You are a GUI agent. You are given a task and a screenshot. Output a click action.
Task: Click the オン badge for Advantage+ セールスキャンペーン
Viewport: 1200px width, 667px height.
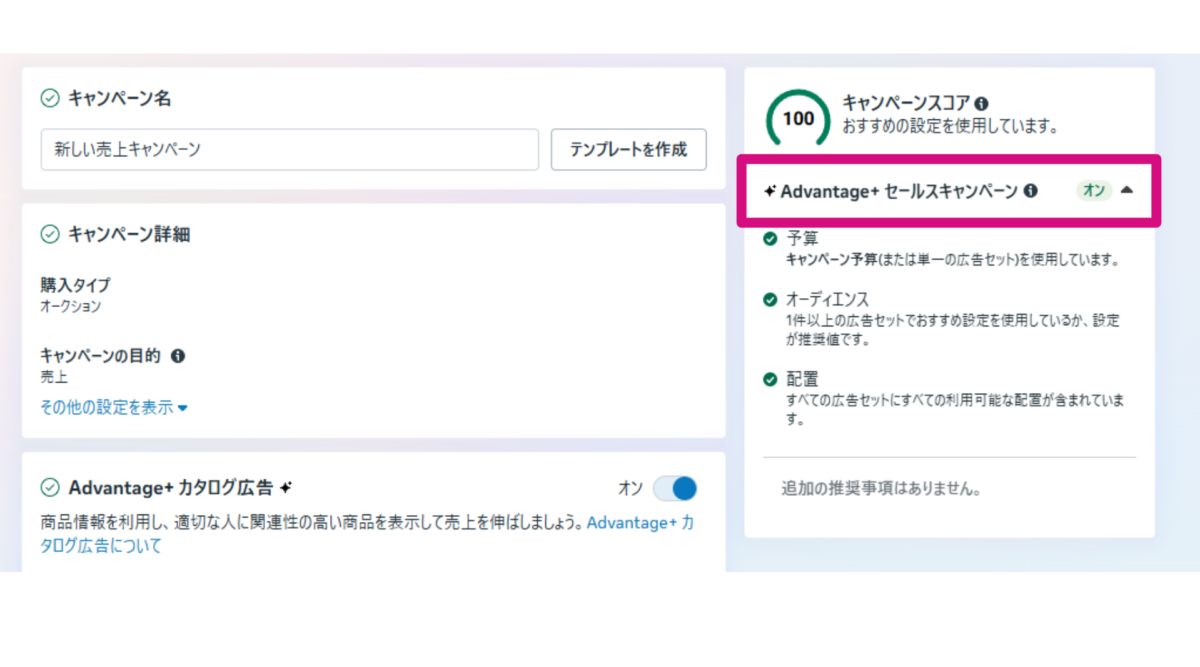(x=1094, y=190)
